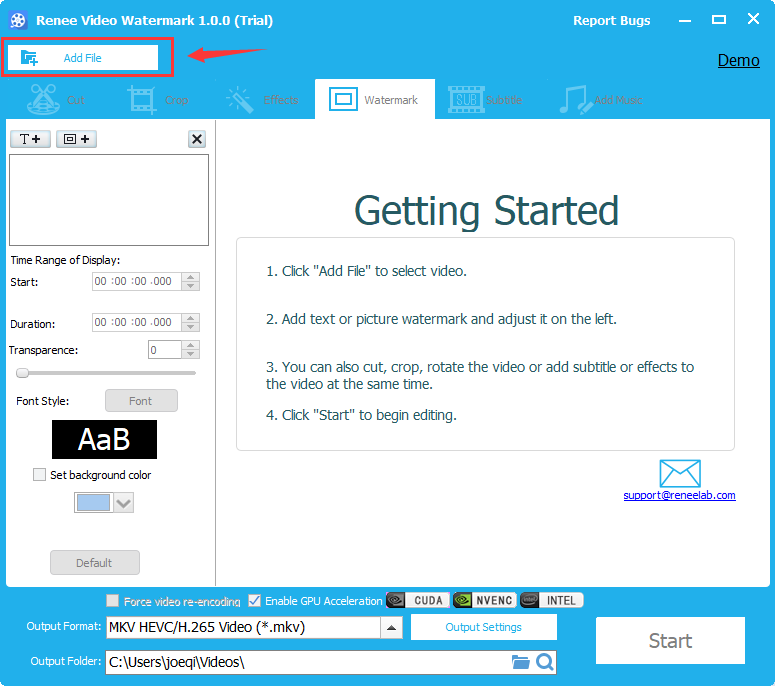Click the NVENC encoder badge
Image resolution: width=775 pixels, height=686 pixels.
[x=484, y=600]
